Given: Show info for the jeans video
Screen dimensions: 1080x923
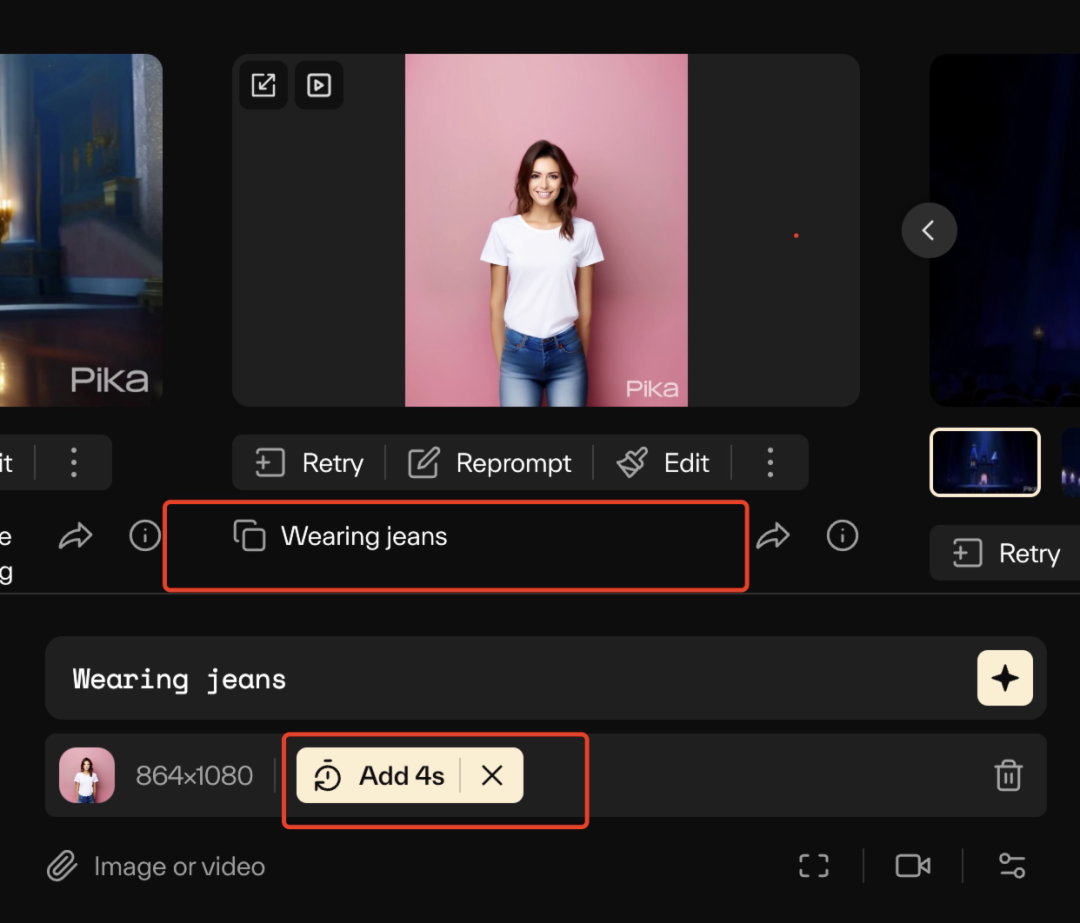Looking at the screenshot, I should (x=842, y=537).
